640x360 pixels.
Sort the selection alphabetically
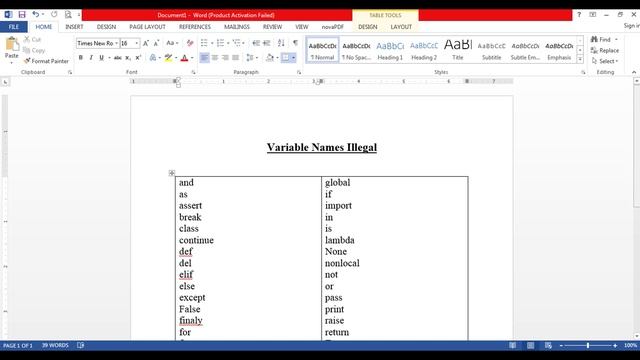click(281, 43)
